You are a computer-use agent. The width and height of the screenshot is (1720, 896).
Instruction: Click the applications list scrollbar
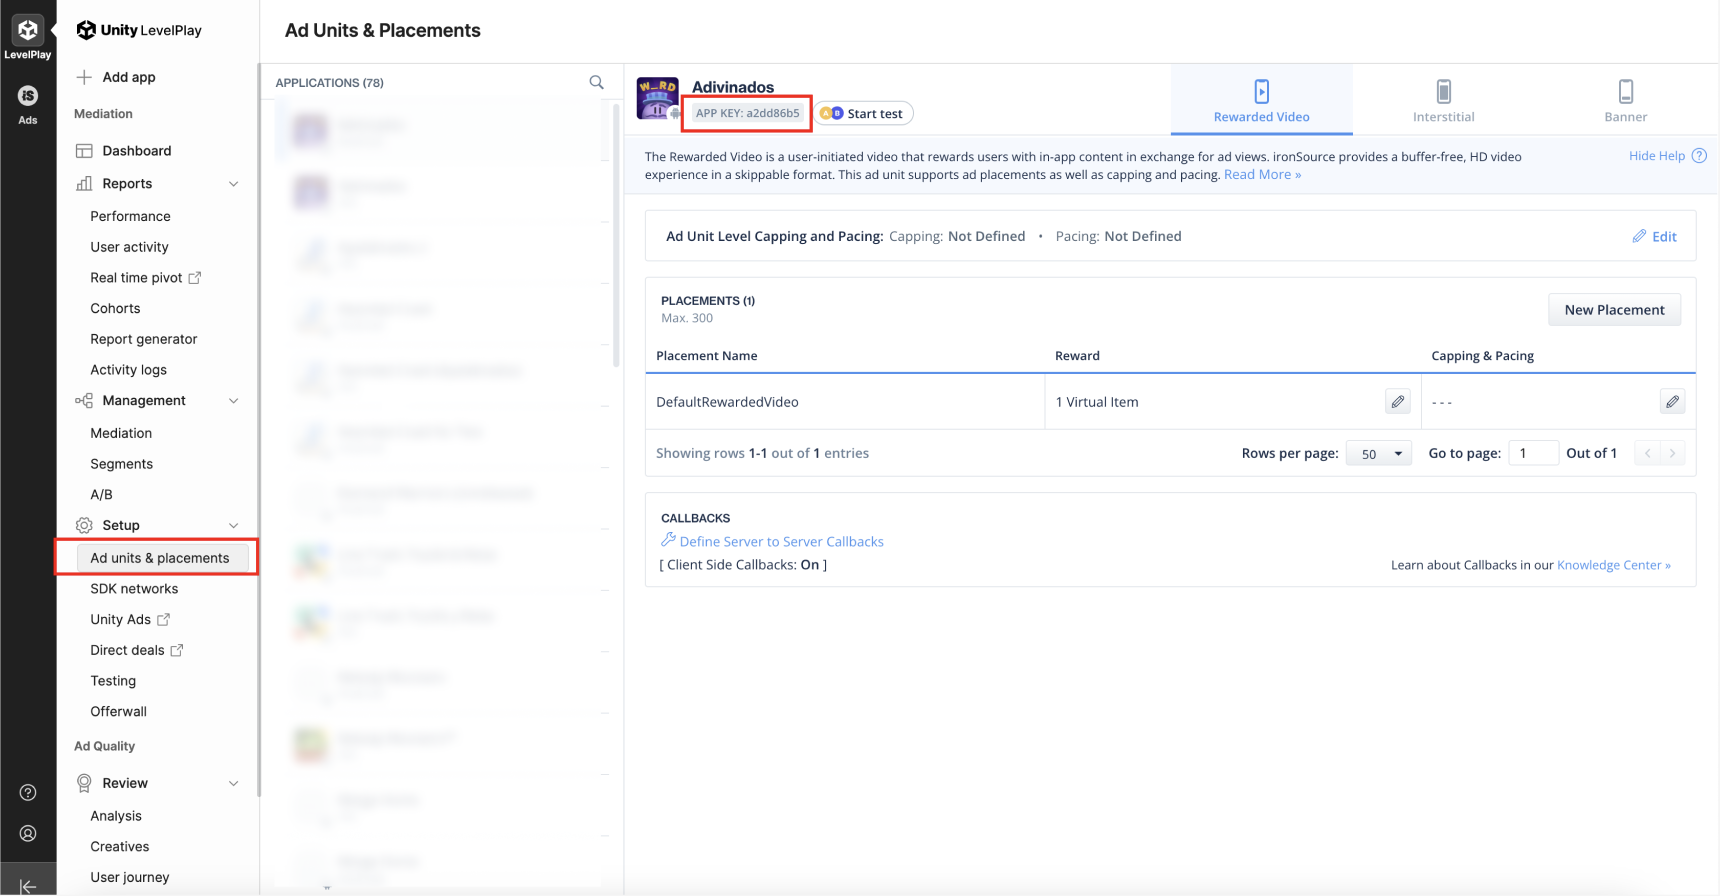pyautogui.click(x=616, y=235)
